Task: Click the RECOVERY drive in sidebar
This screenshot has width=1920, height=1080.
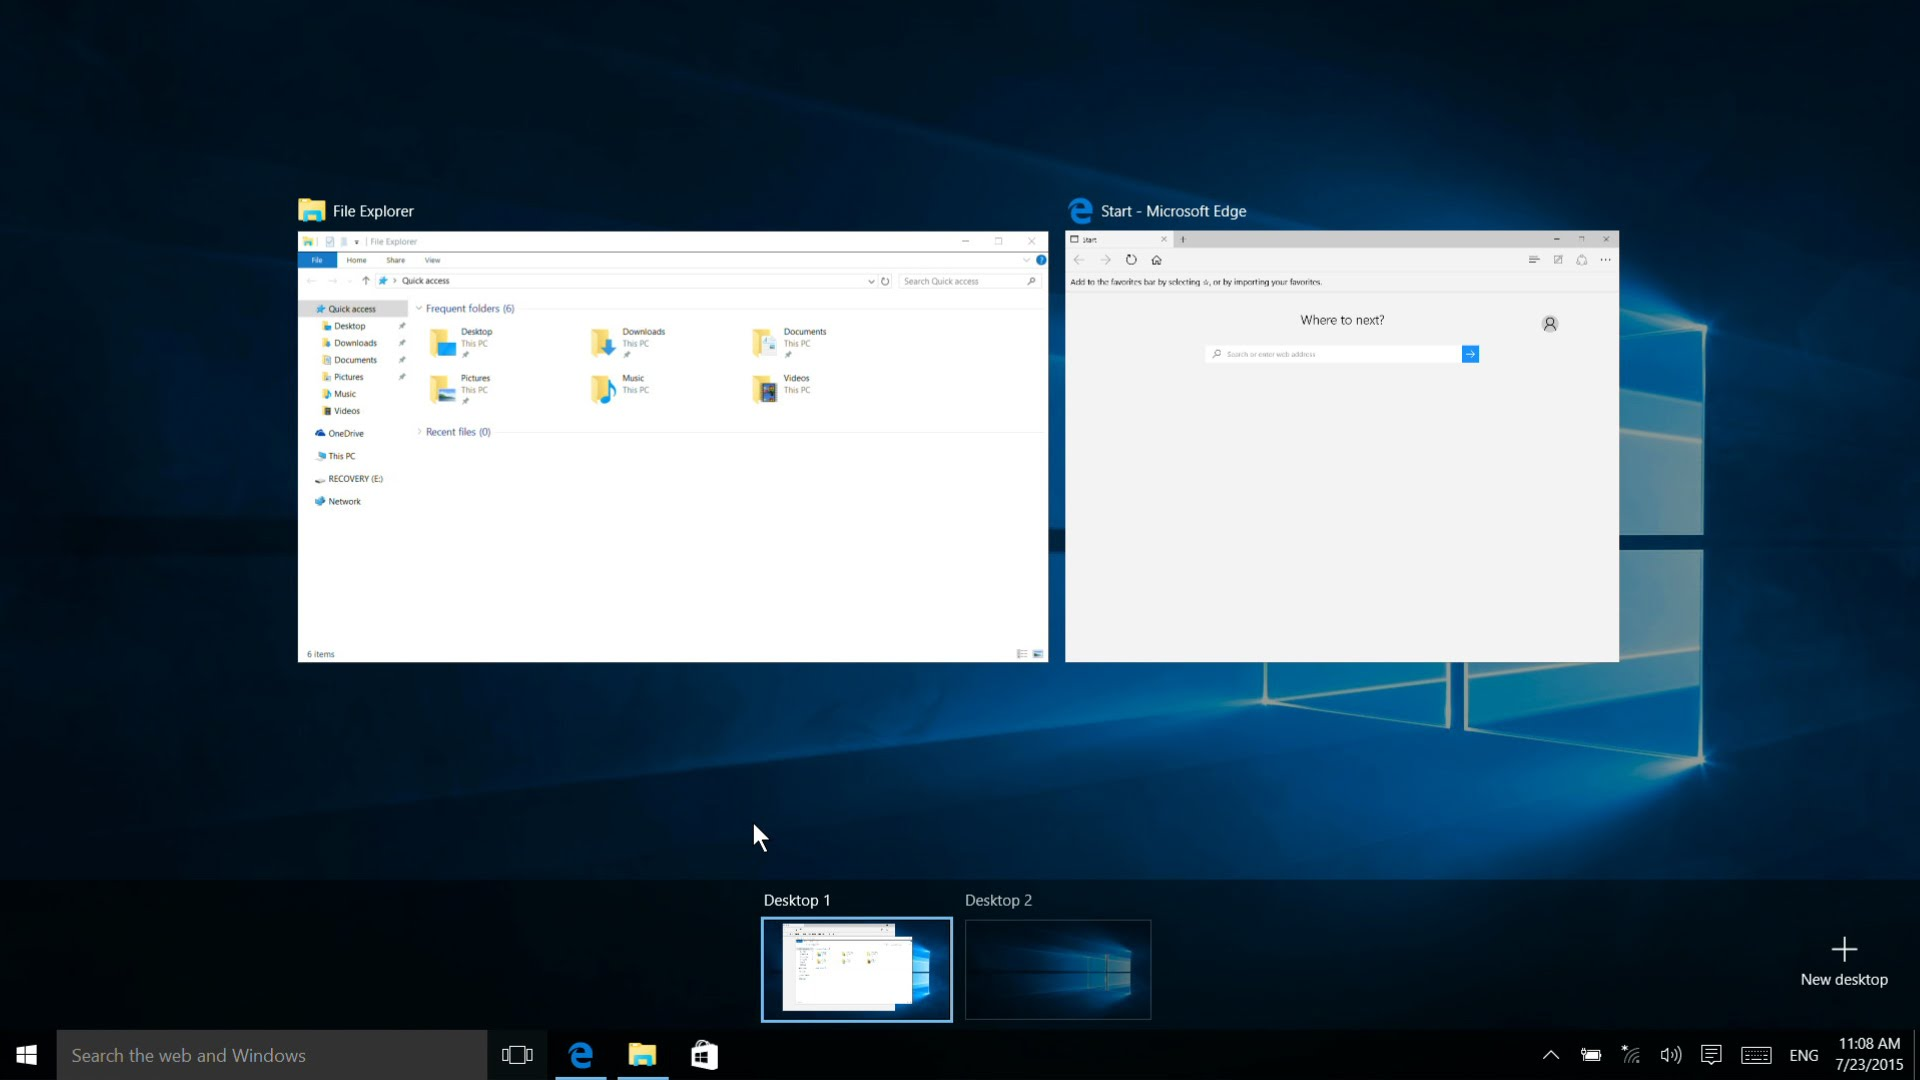Action: tap(356, 479)
